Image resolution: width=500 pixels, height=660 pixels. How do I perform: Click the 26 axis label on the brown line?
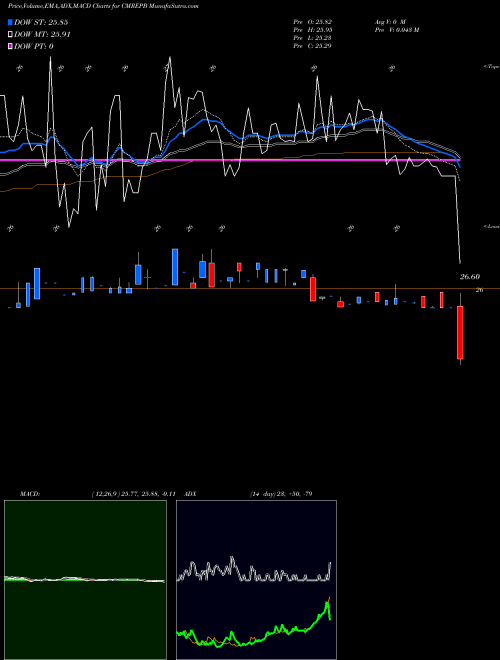(x=479, y=290)
